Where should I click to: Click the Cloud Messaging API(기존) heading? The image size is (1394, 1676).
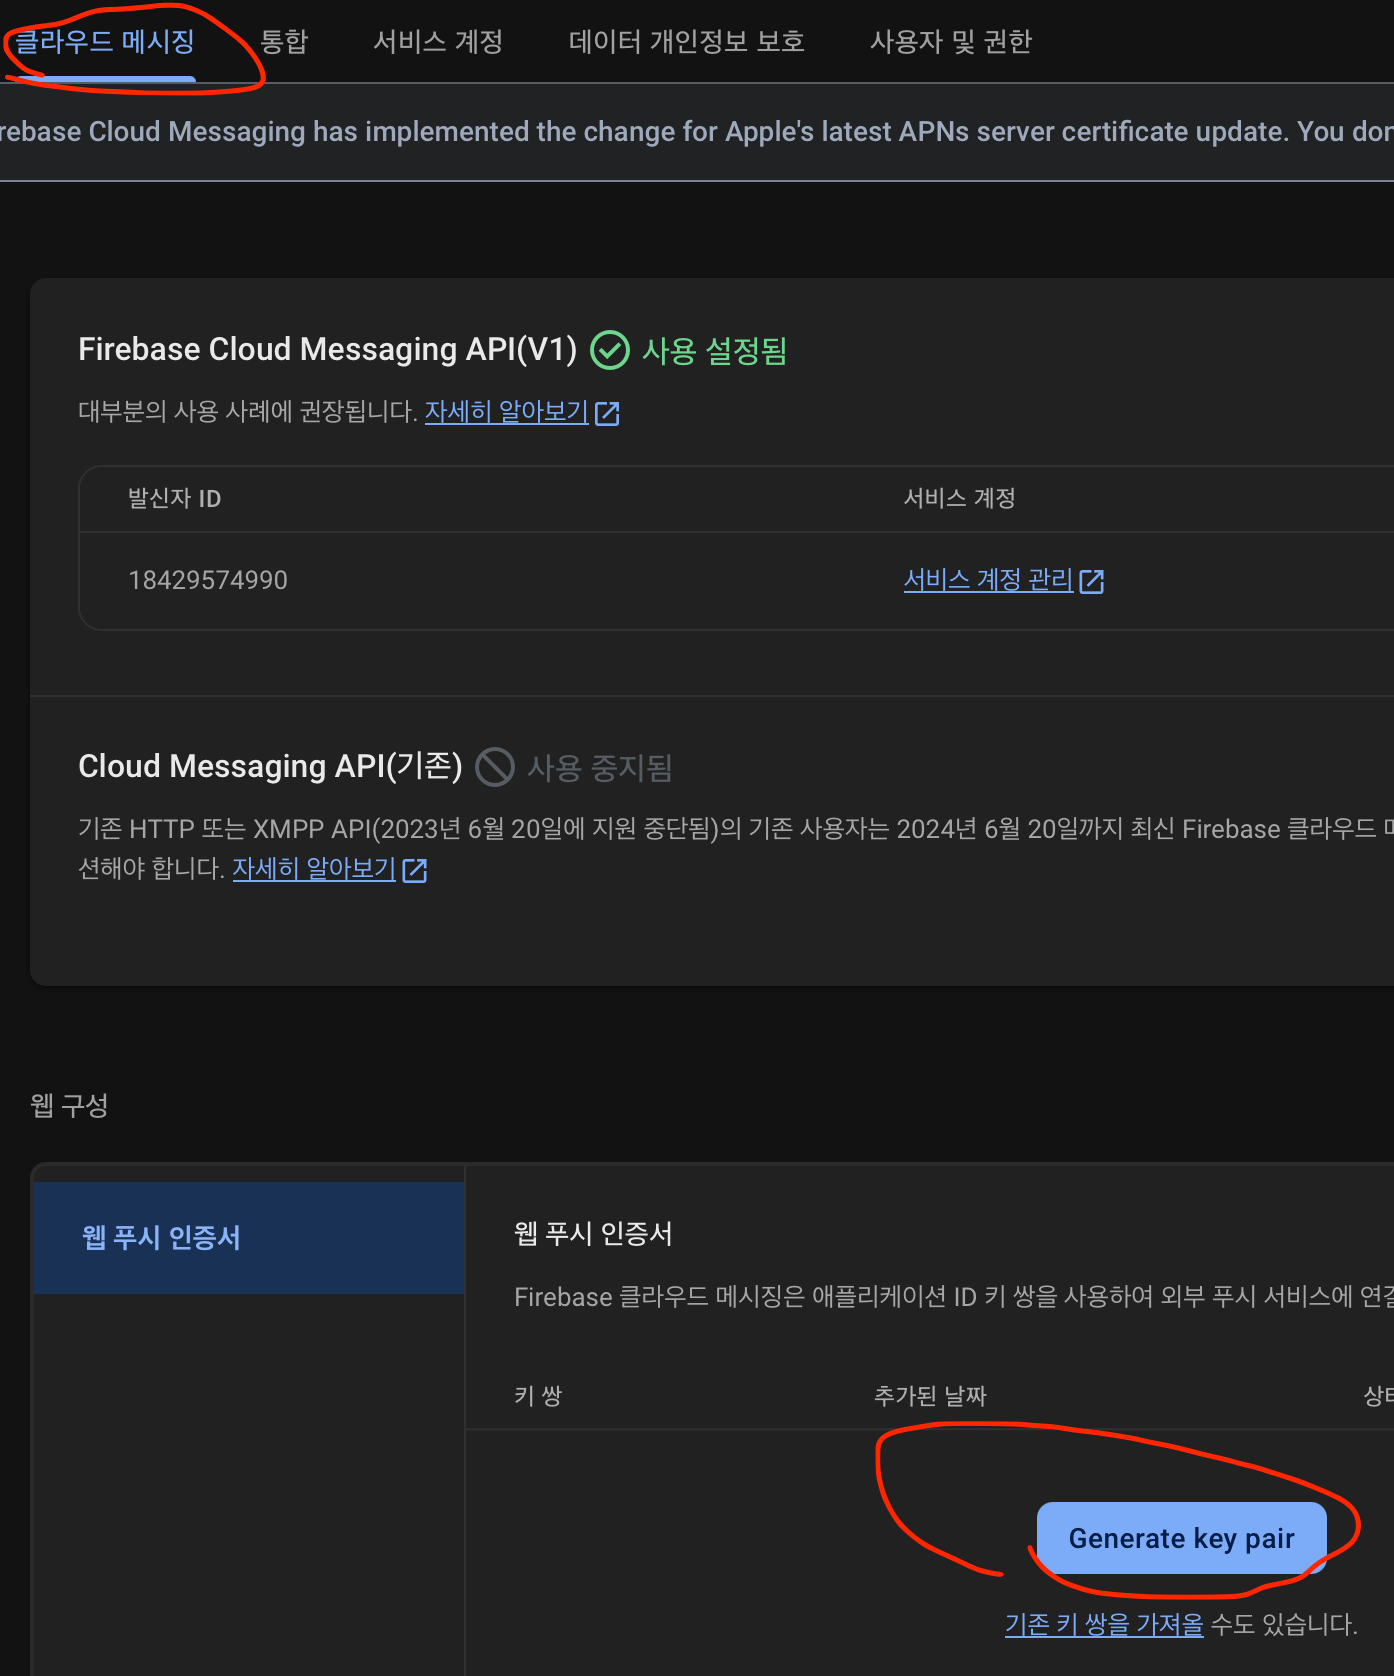271,766
